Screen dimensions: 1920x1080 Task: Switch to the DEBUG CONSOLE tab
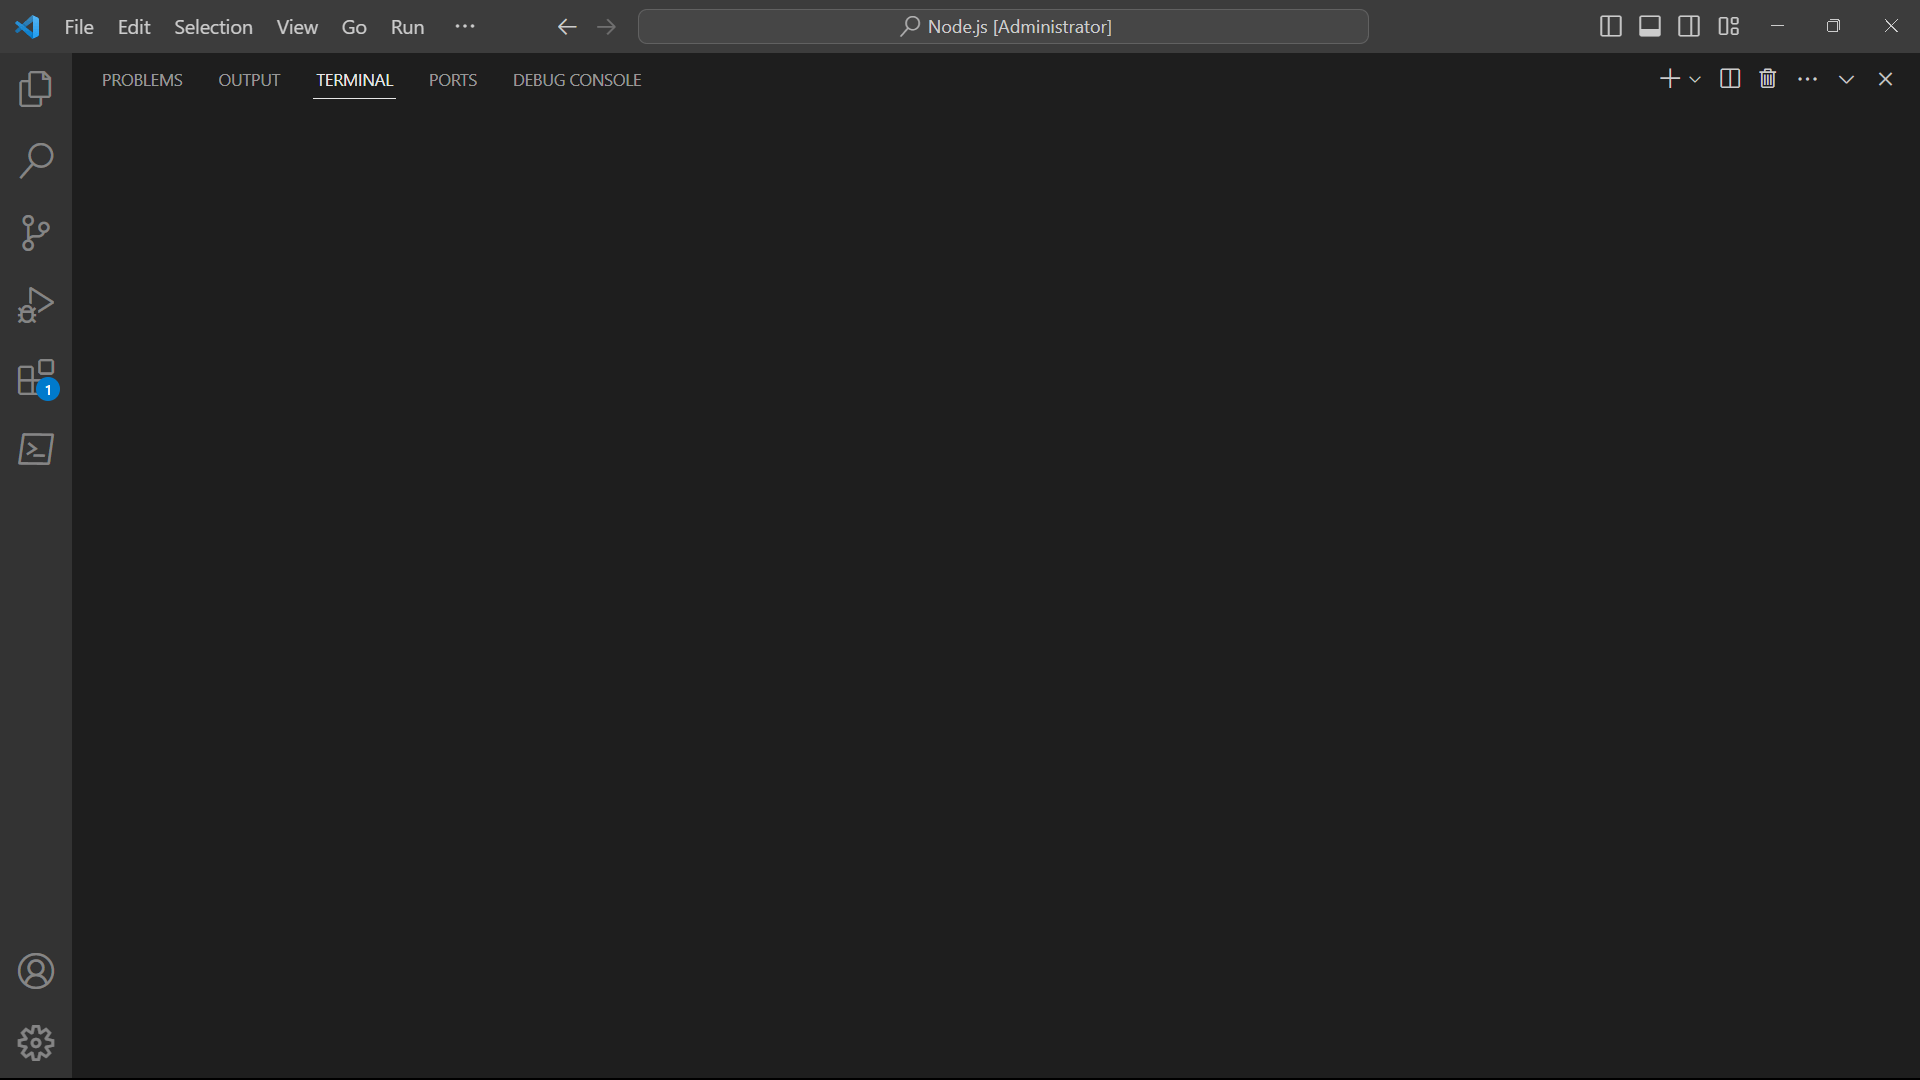point(577,80)
